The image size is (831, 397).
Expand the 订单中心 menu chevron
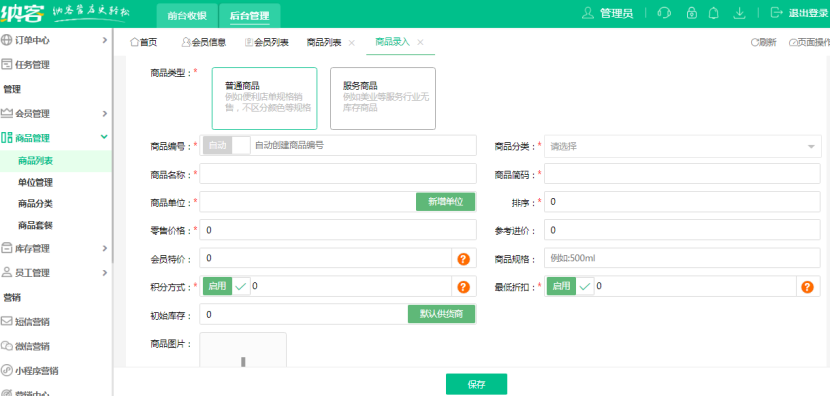tap(104, 40)
